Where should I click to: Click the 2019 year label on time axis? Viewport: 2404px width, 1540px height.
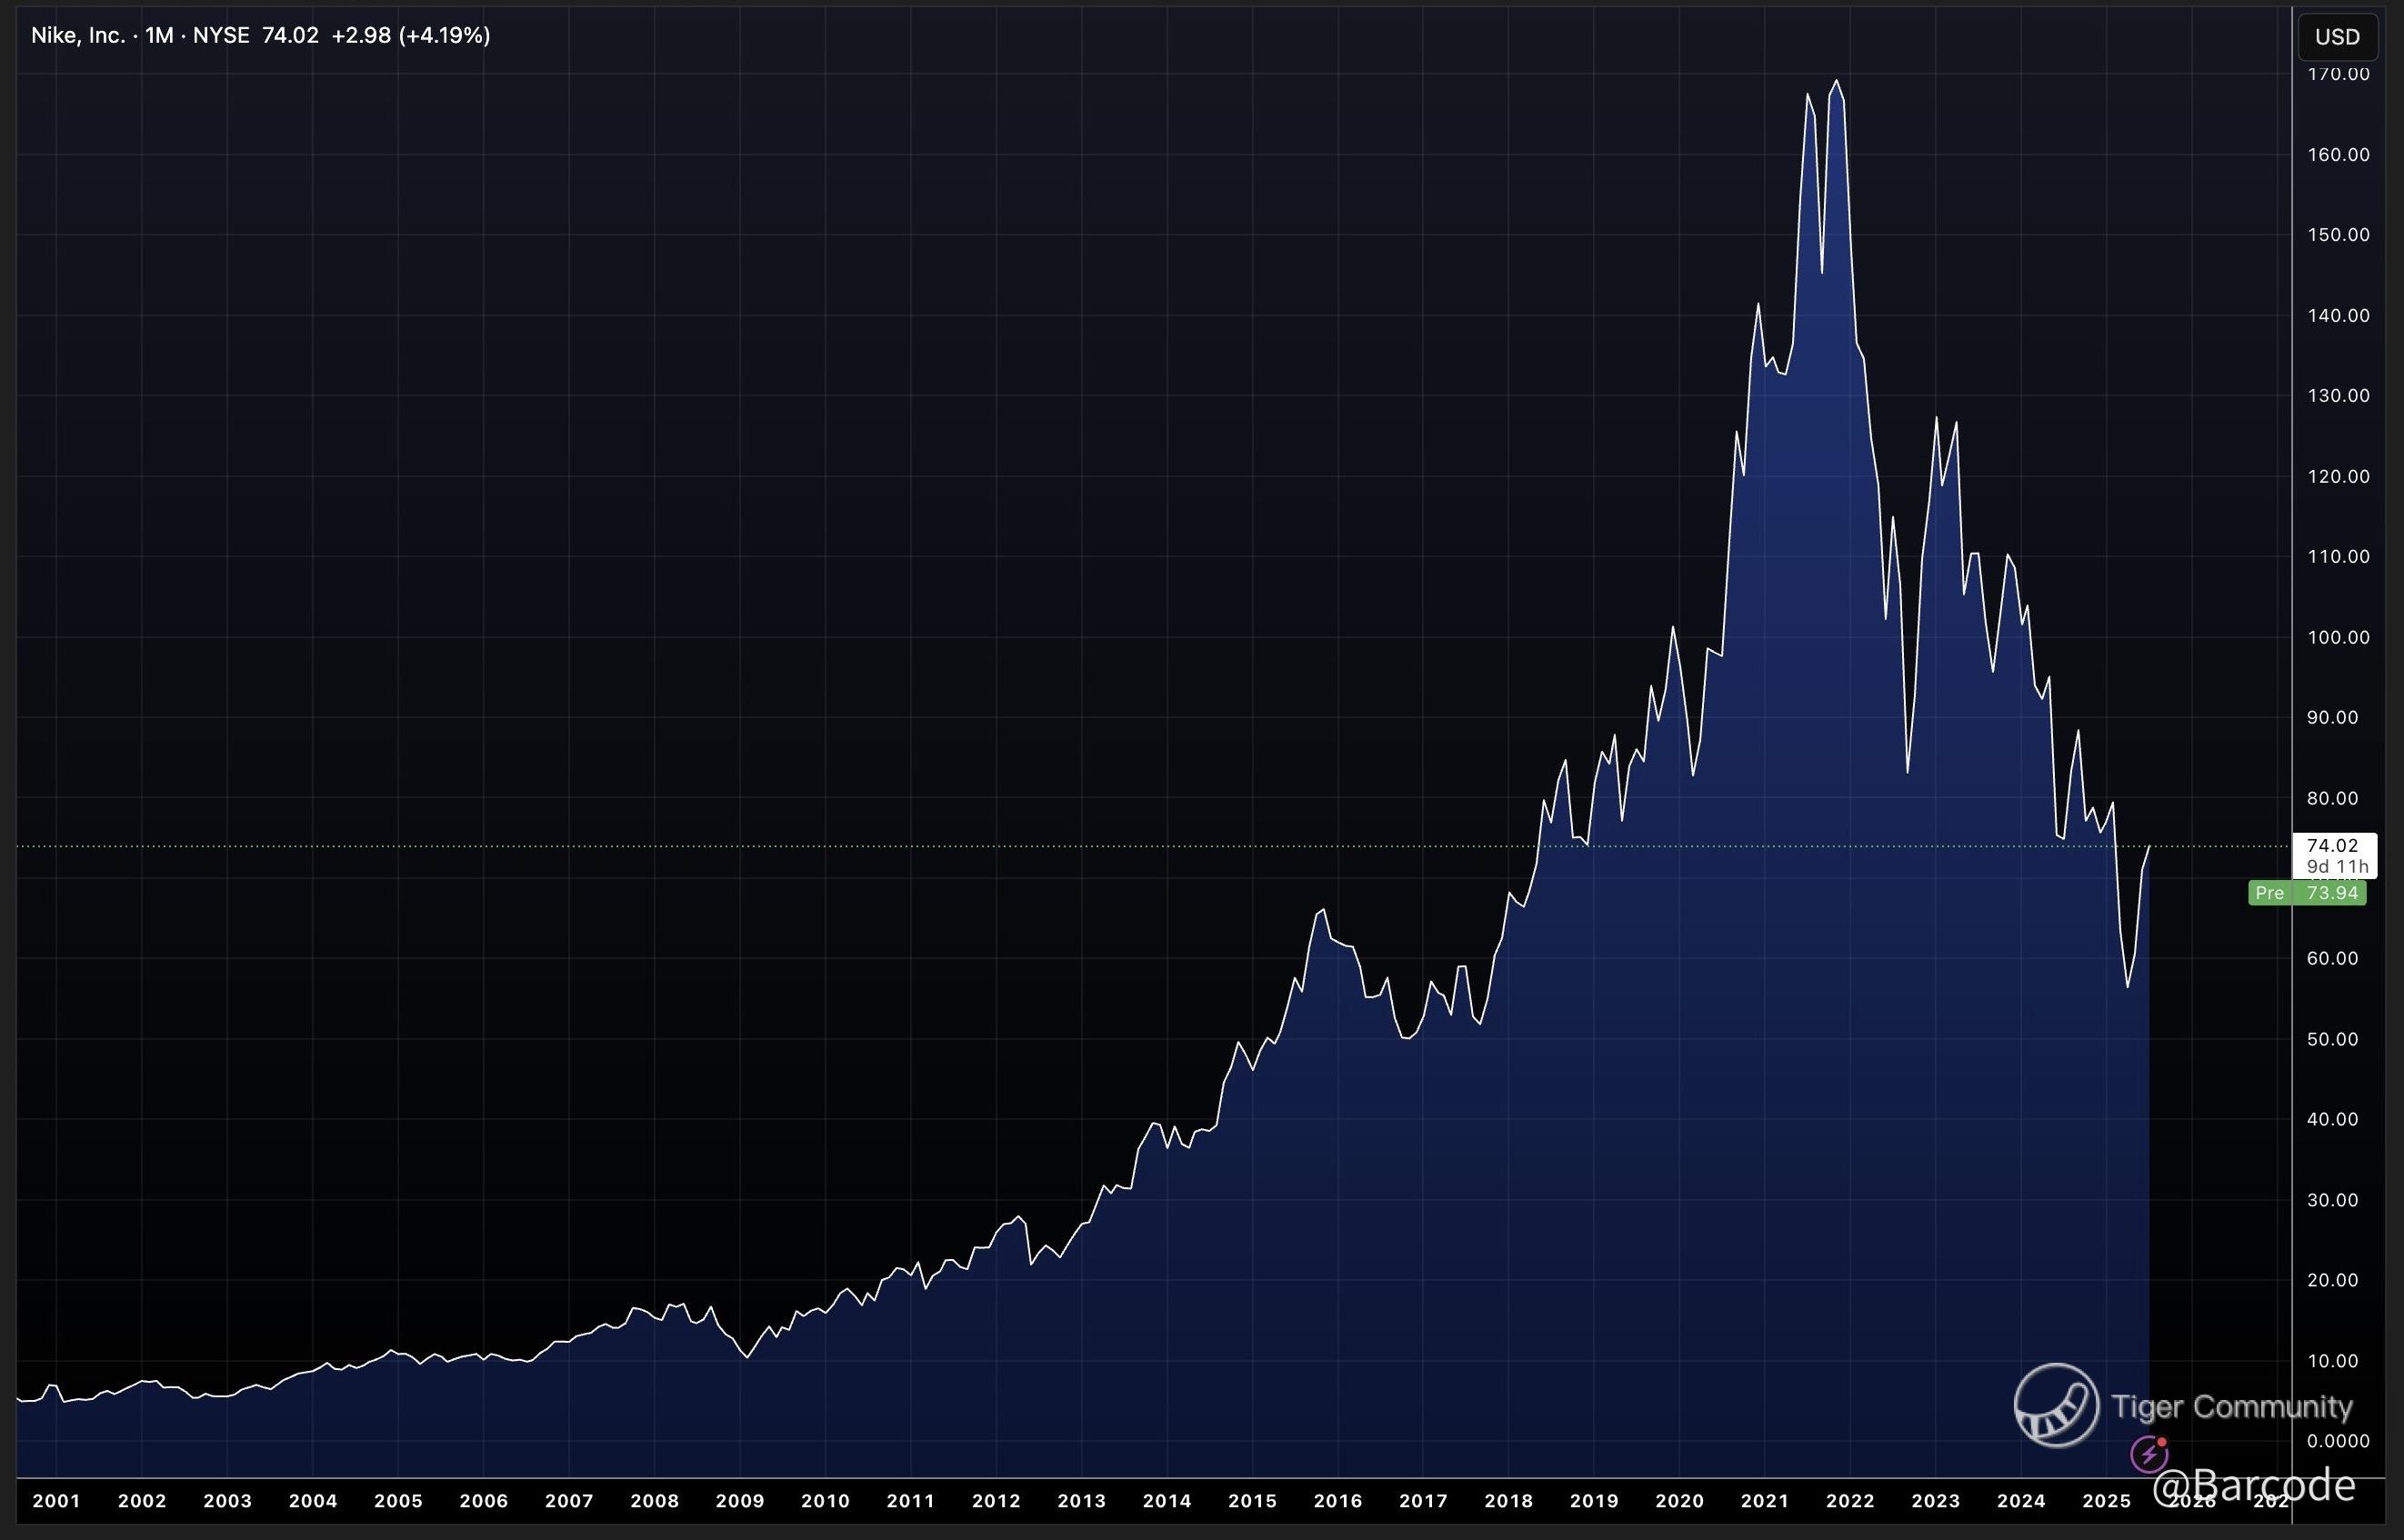coord(1594,1502)
